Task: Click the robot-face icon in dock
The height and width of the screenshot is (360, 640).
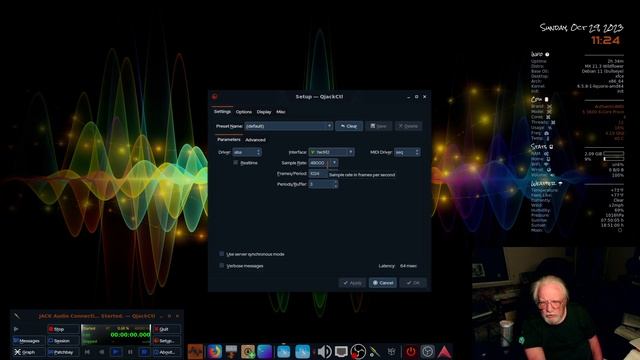Action: [391, 351]
